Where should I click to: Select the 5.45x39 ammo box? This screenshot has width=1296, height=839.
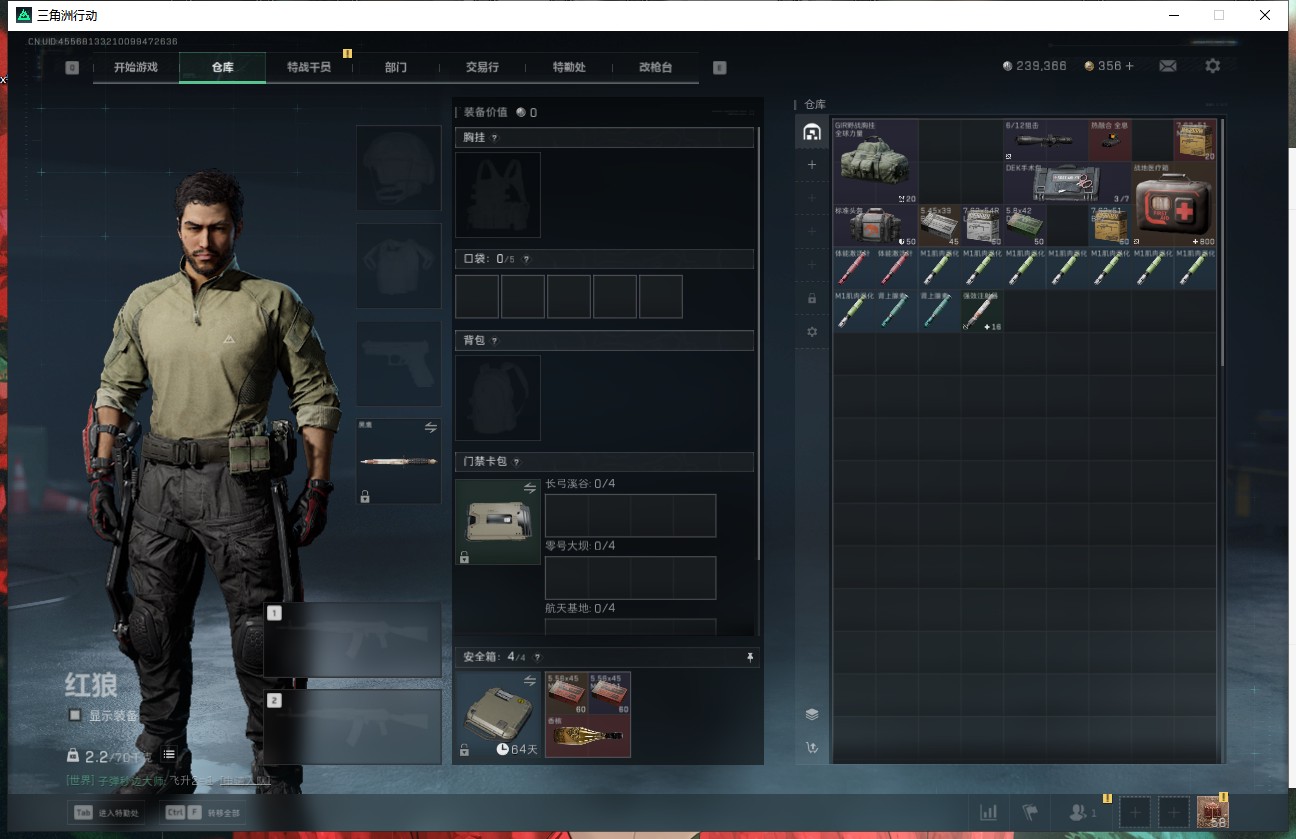pyautogui.click(x=939, y=226)
